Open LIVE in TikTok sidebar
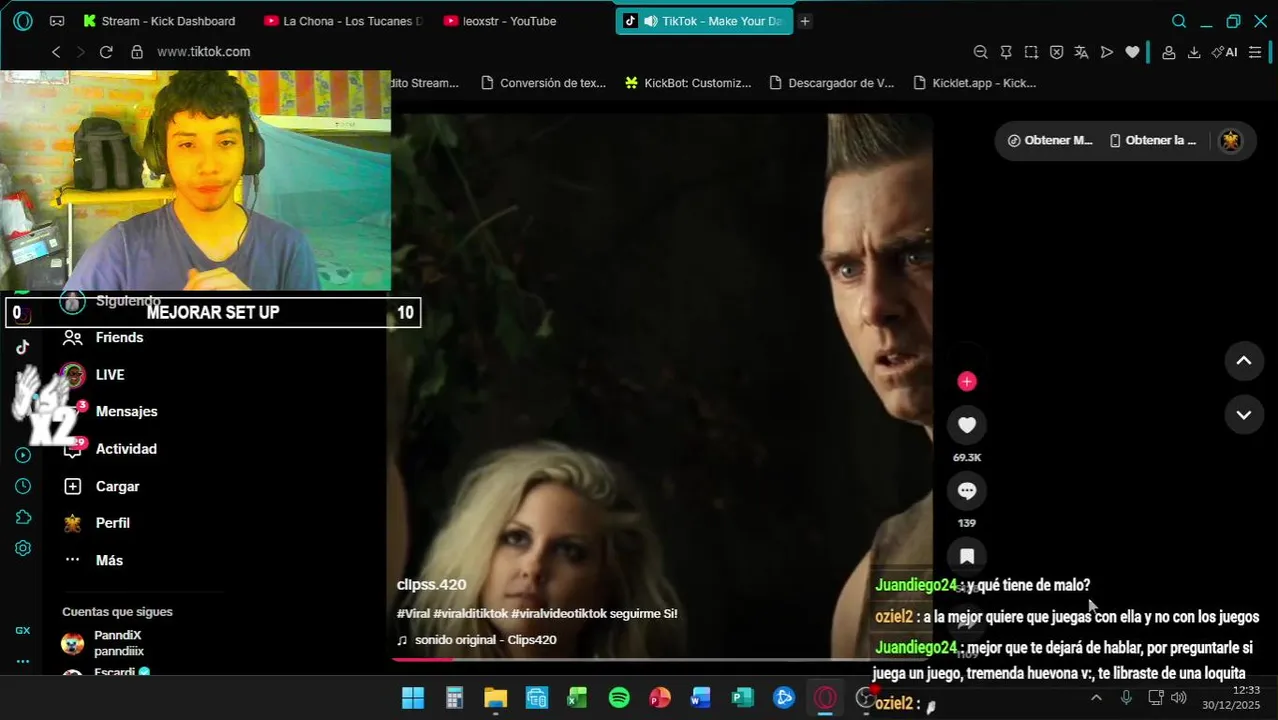Screen dimensions: 1278x720 click(94, 375)
